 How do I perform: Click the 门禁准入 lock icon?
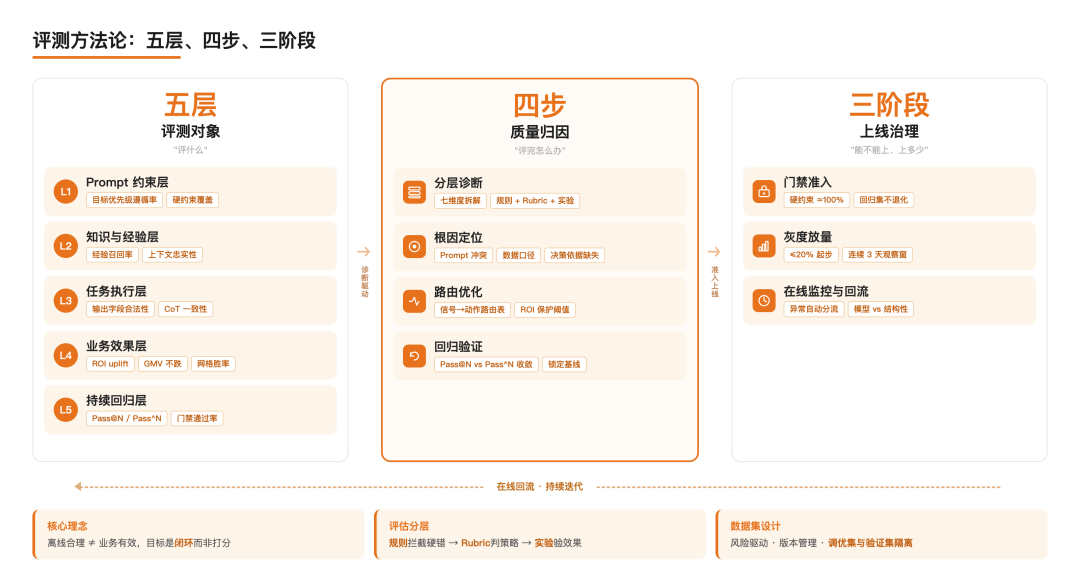coord(764,191)
